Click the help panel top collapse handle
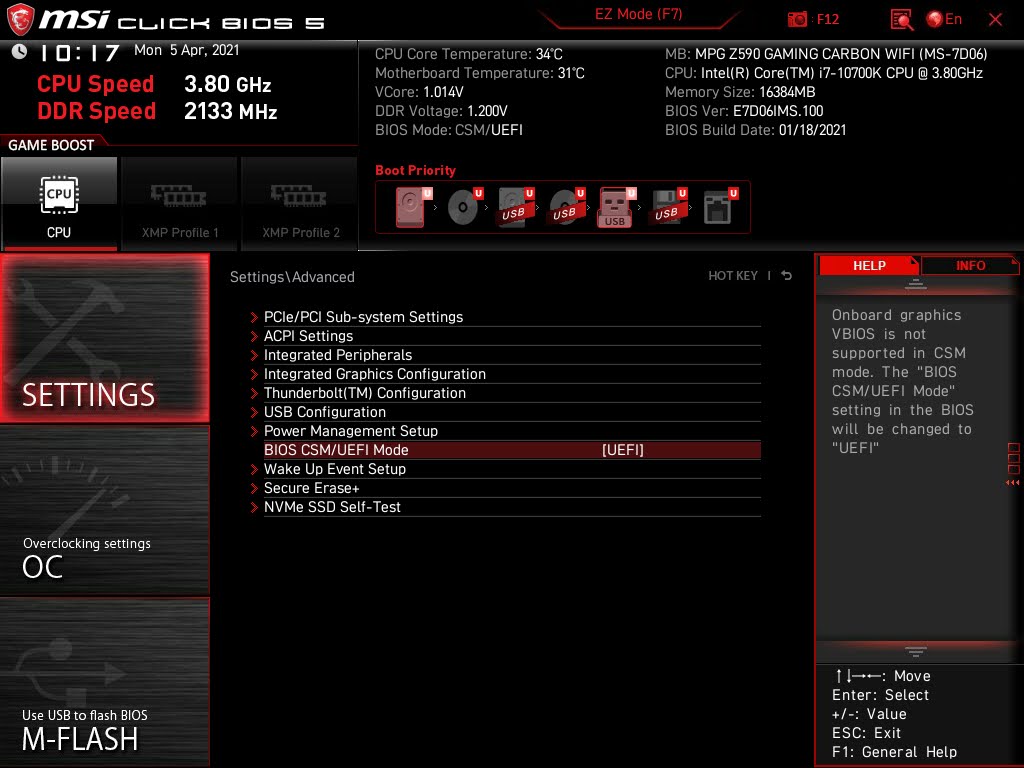This screenshot has height=768, width=1024. [x=916, y=284]
